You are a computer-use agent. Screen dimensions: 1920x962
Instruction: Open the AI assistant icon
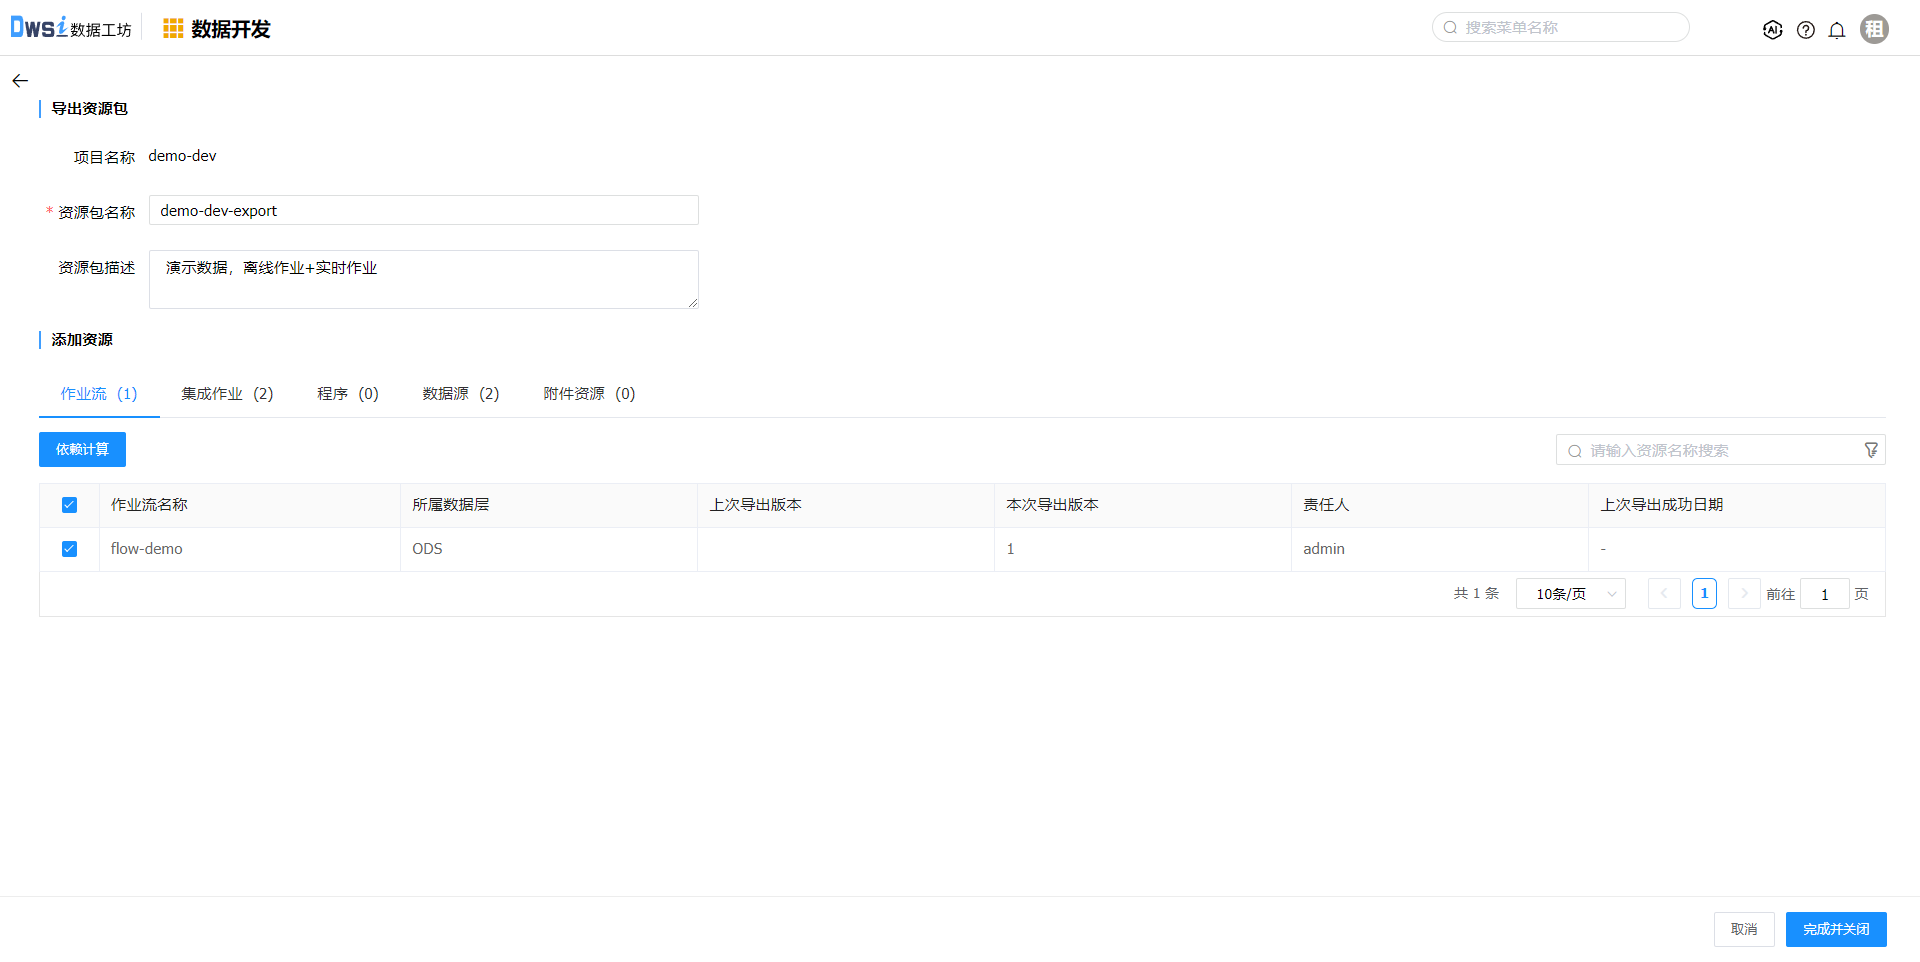(1772, 30)
